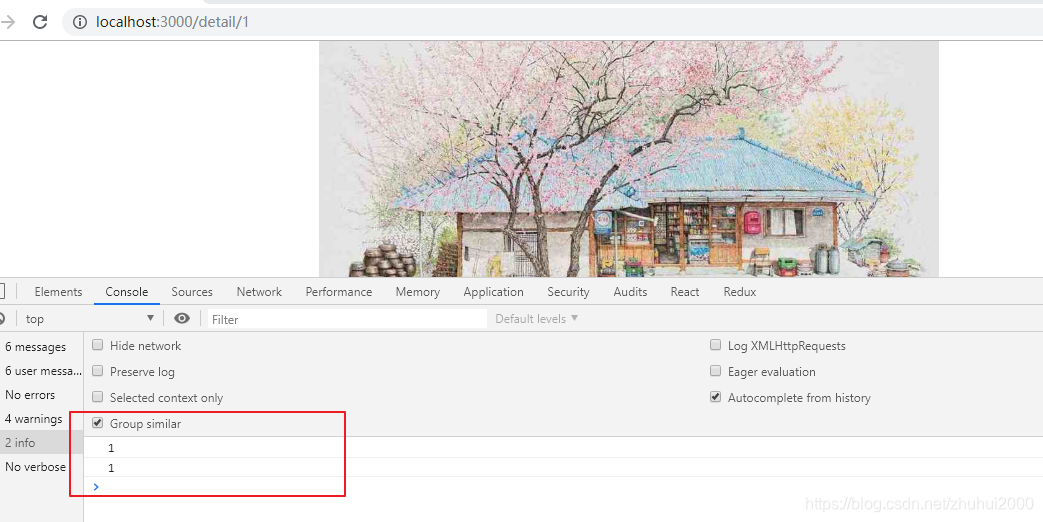Image resolution: width=1043 pixels, height=522 pixels.
Task: Filter by 4 warnings in sidebar
Action: pos(41,418)
